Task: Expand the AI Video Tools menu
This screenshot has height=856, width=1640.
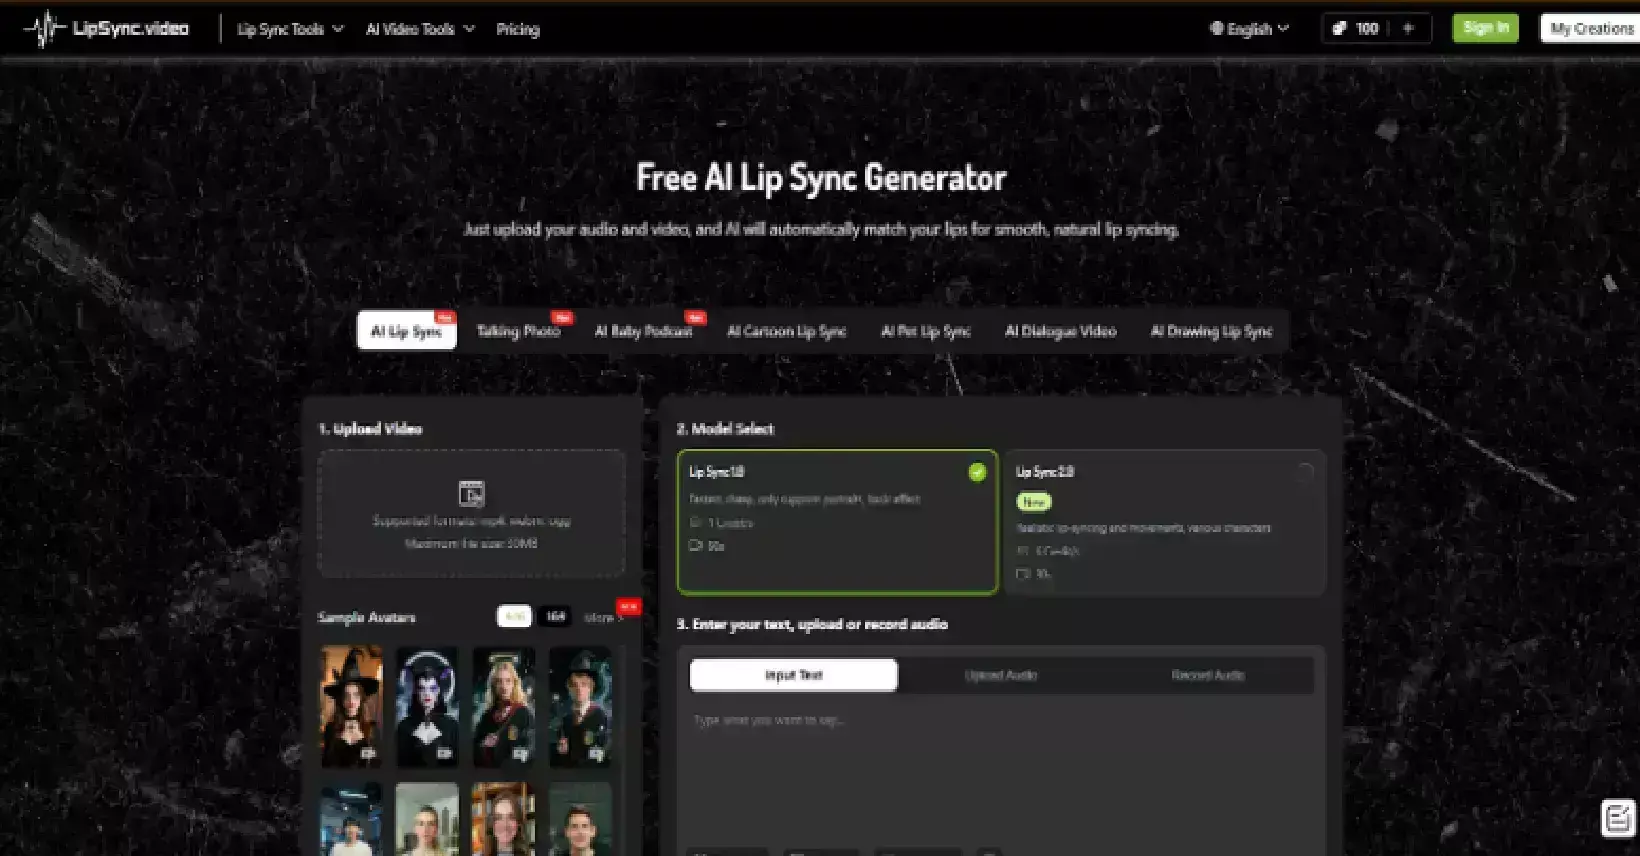Action: [x=420, y=29]
